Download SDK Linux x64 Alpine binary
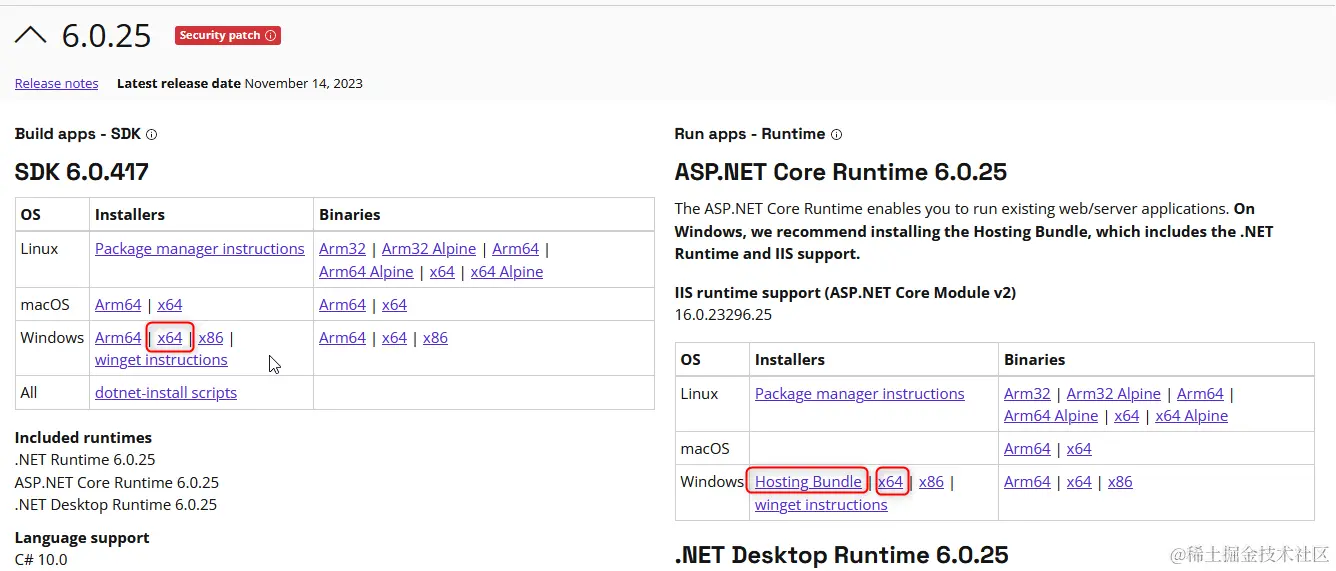 click(x=507, y=272)
